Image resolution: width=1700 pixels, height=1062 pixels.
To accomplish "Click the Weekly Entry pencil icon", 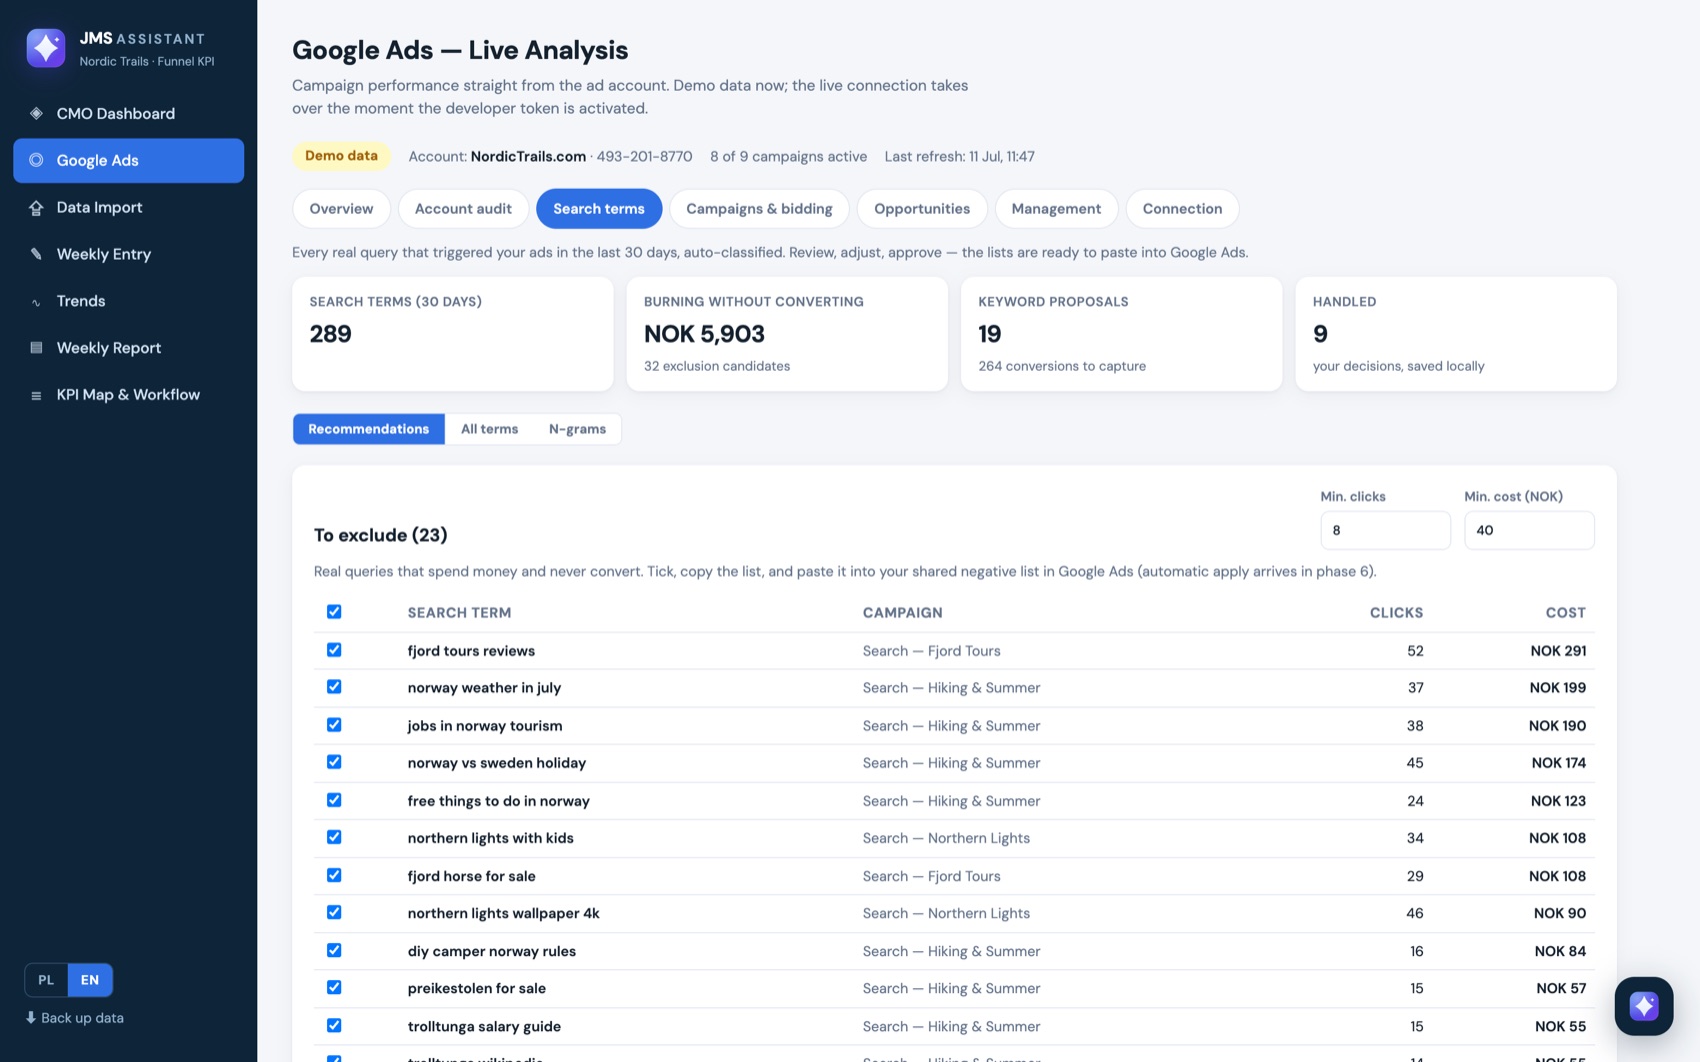I will tap(36, 254).
